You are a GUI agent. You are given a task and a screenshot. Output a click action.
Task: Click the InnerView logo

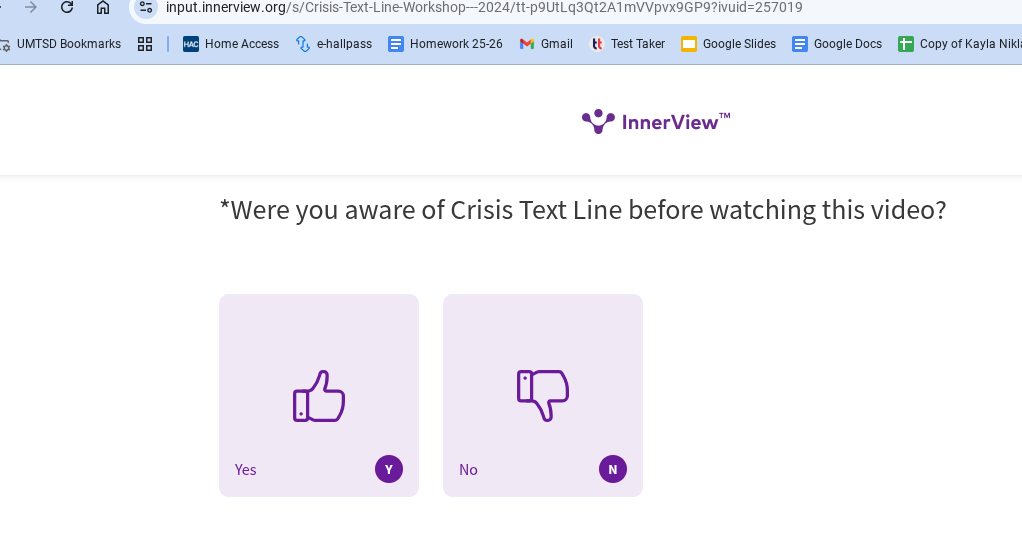pyautogui.click(x=656, y=122)
